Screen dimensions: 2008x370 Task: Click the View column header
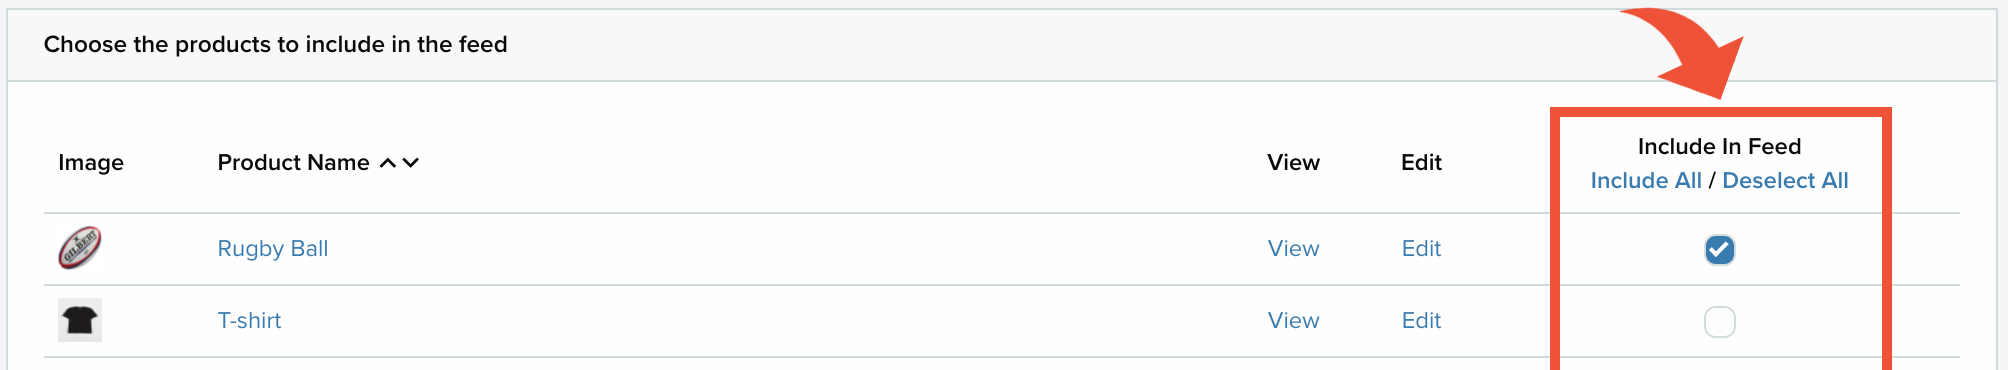point(1293,162)
